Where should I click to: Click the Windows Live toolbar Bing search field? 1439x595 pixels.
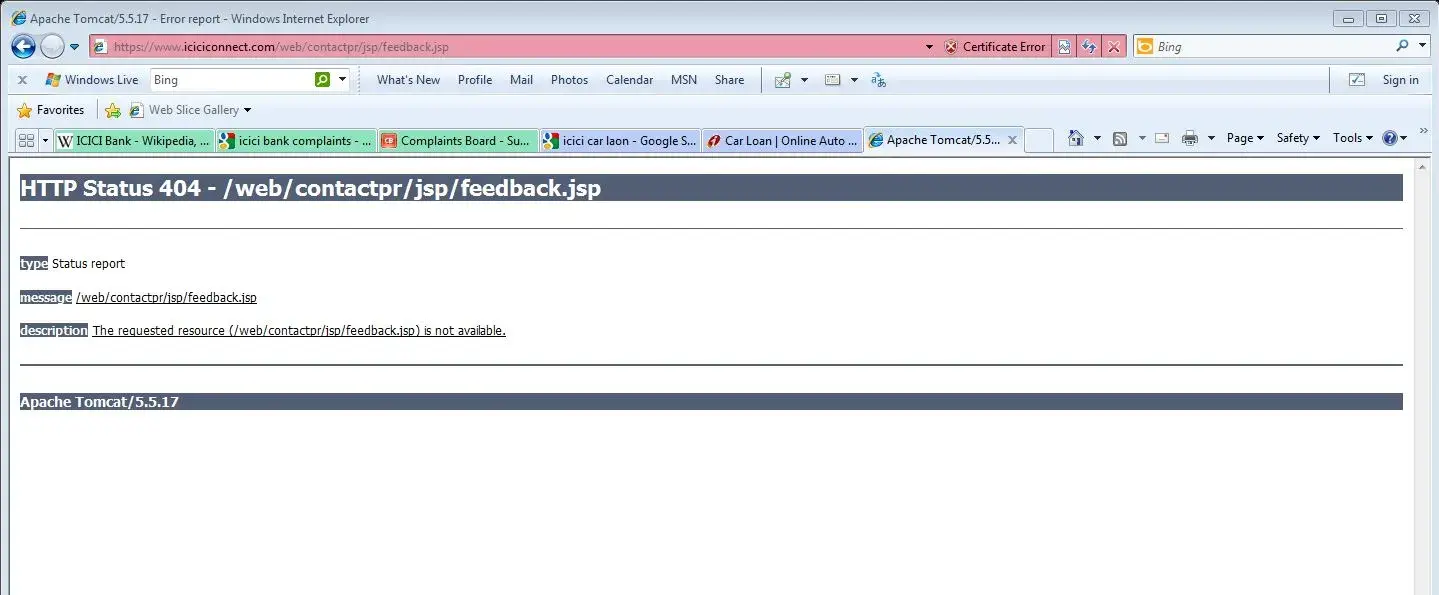tap(231, 80)
